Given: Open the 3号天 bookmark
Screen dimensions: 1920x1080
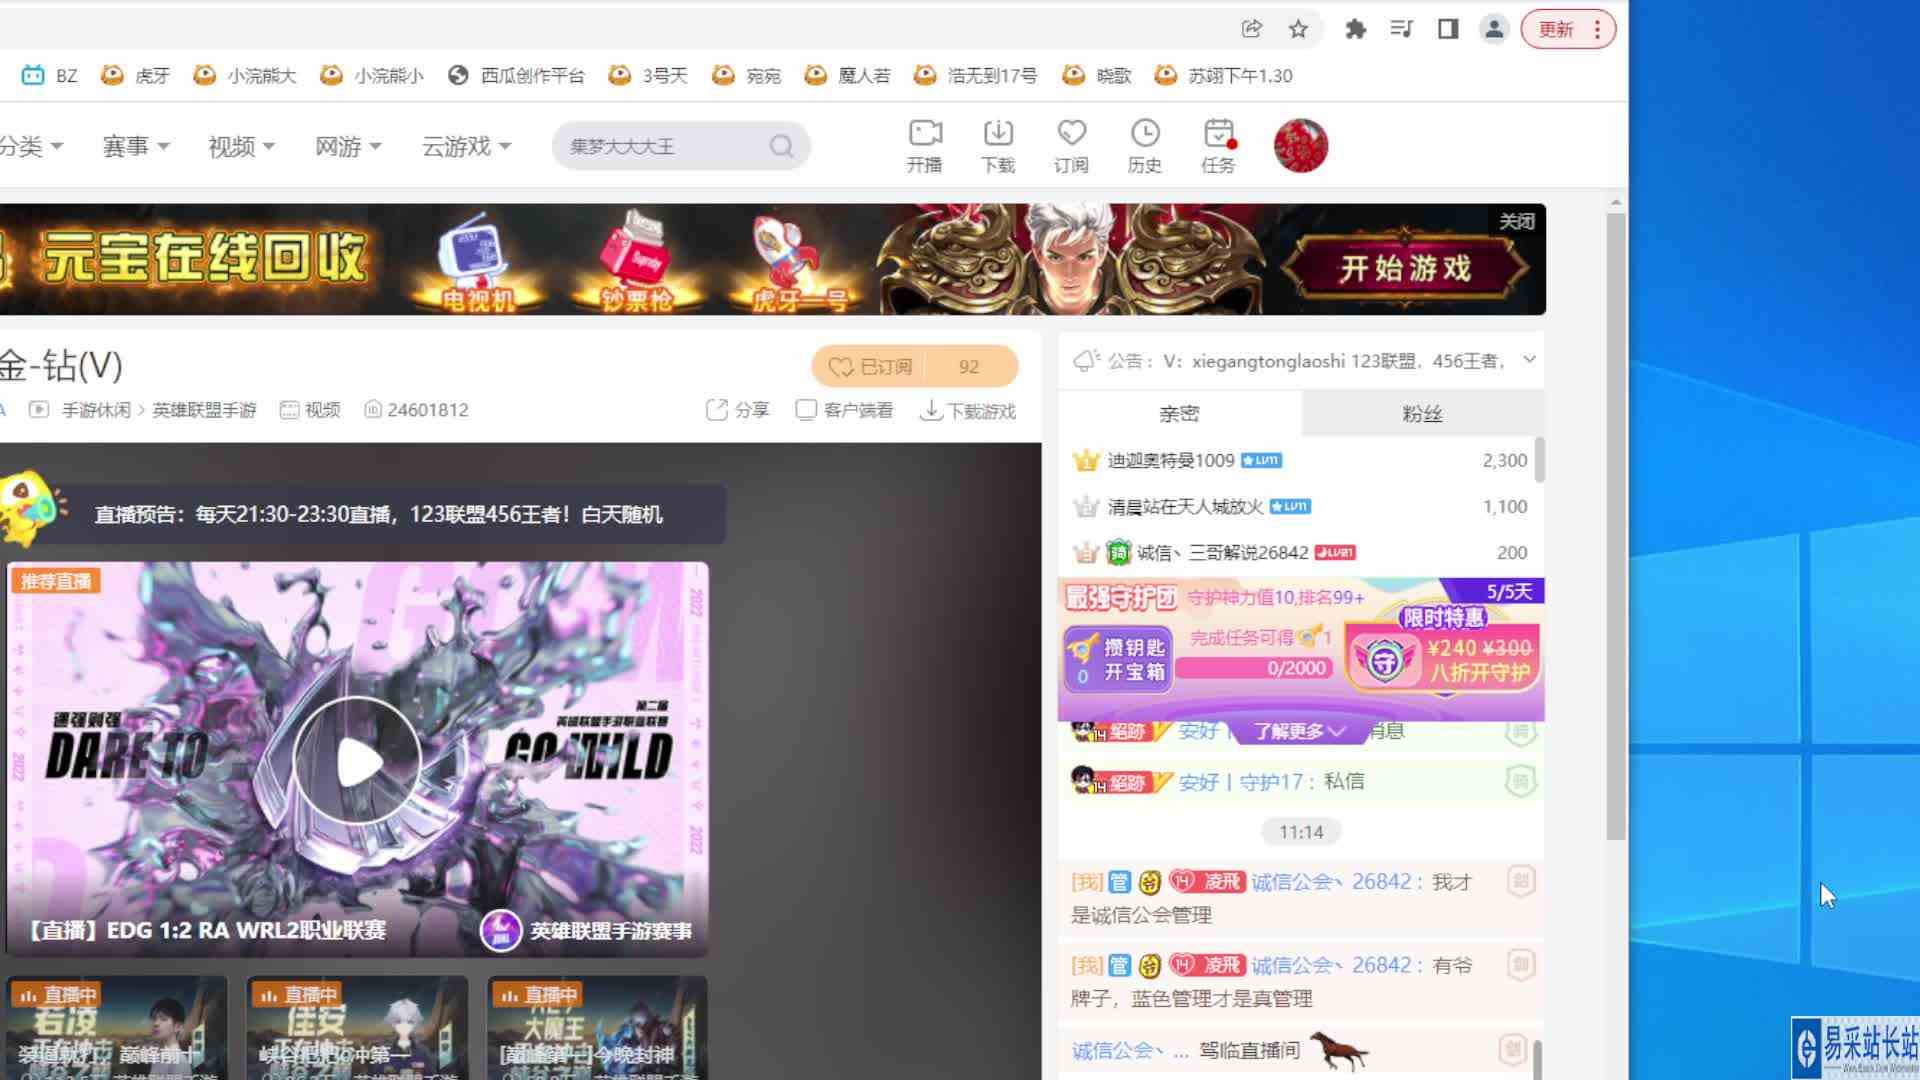Looking at the screenshot, I should (648, 75).
